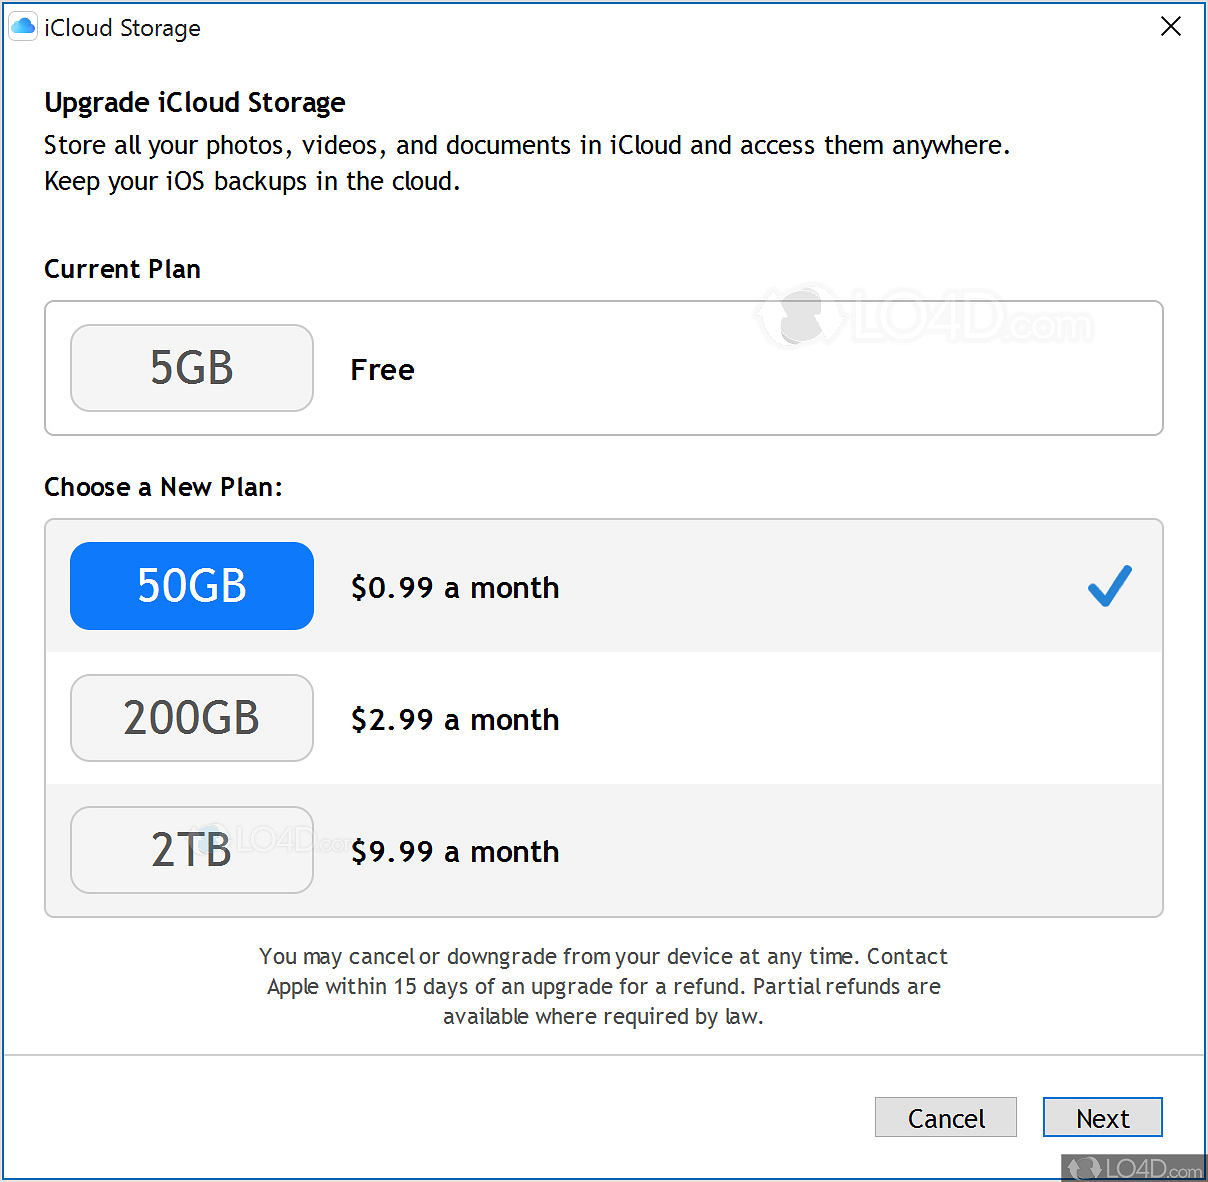
Task: Click the Next button to confirm upgrade
Action: (x=1102, y=1117)
